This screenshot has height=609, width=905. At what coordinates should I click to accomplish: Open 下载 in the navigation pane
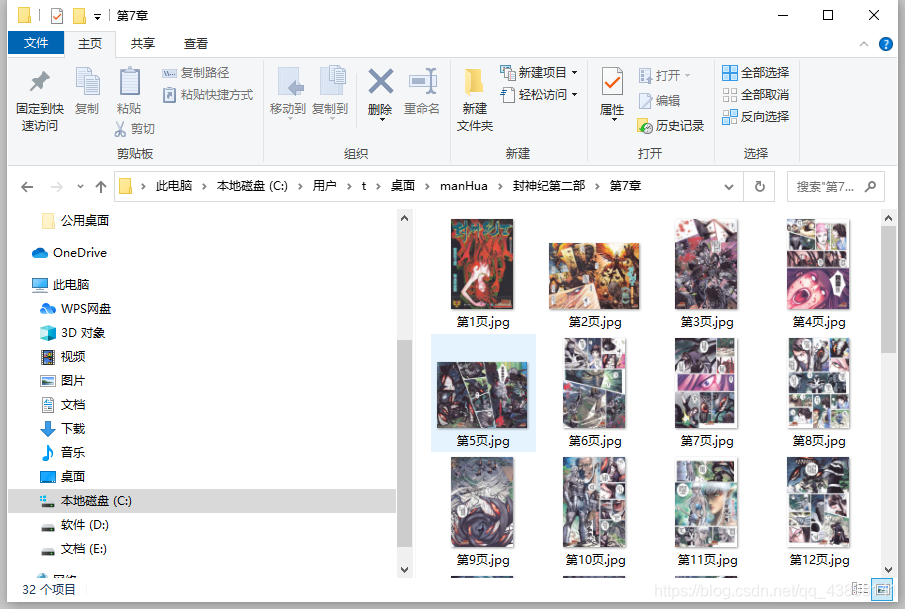tap(63, 429)
